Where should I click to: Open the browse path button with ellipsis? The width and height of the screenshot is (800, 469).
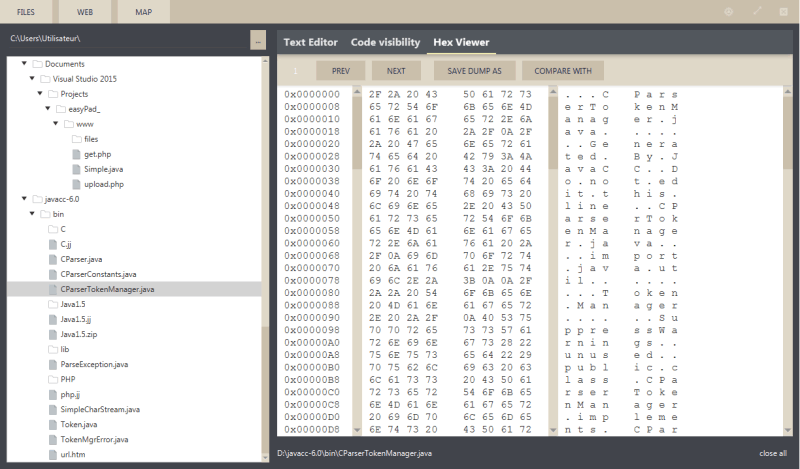pyautogui.click(x=258, y=40)
